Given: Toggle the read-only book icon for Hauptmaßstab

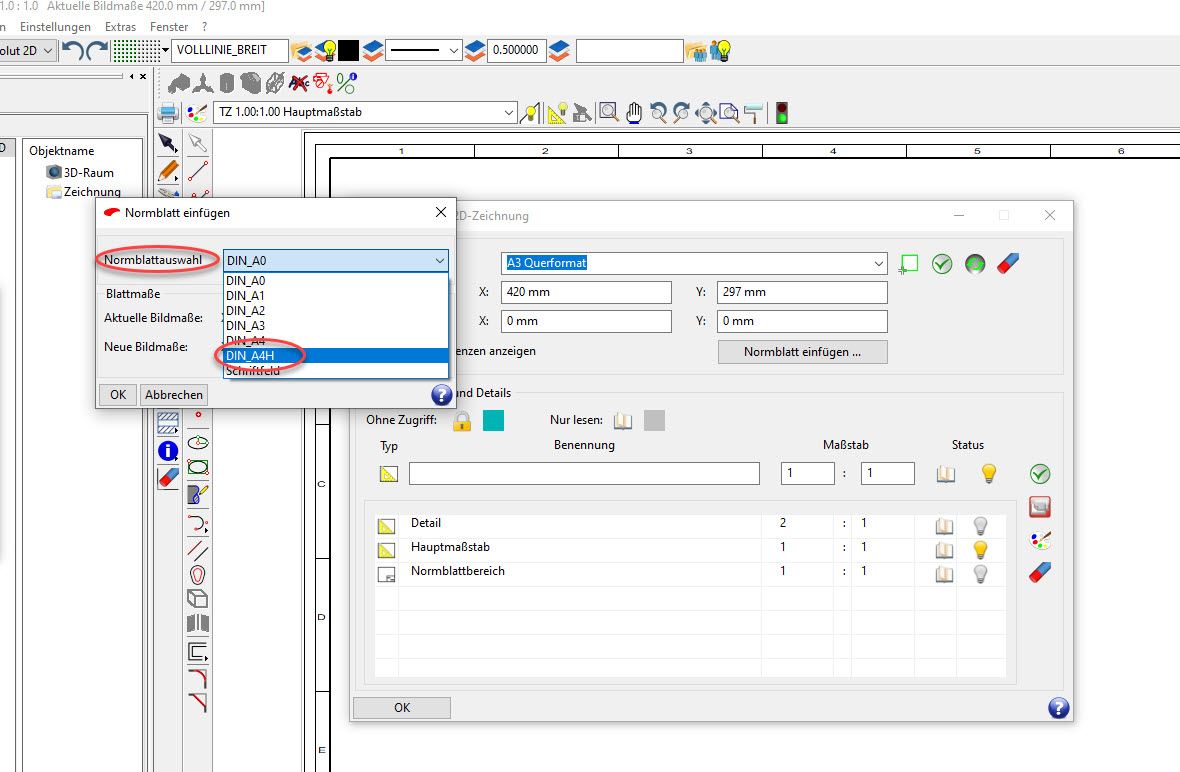Looking at the screenshot, I should tap(944, 549).
